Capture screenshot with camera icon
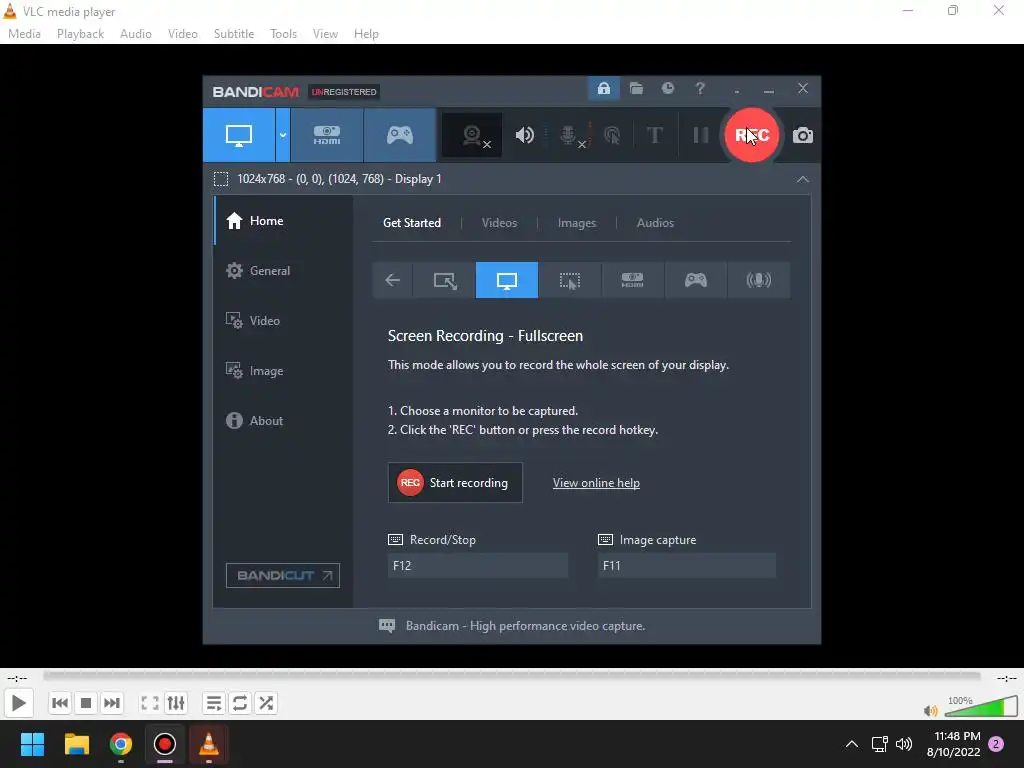The width and height of the screenshot is (1024, 768). pyautogui.click(x=803, y=135)
